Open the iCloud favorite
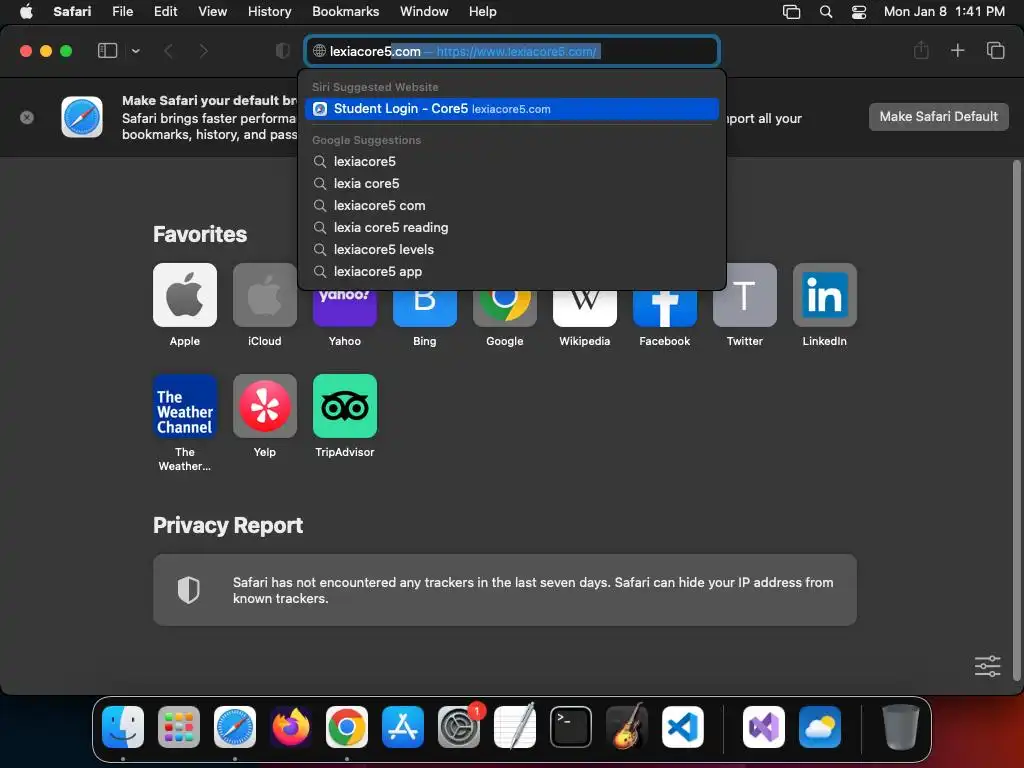 pyautogui.click(x=264, y=295)
